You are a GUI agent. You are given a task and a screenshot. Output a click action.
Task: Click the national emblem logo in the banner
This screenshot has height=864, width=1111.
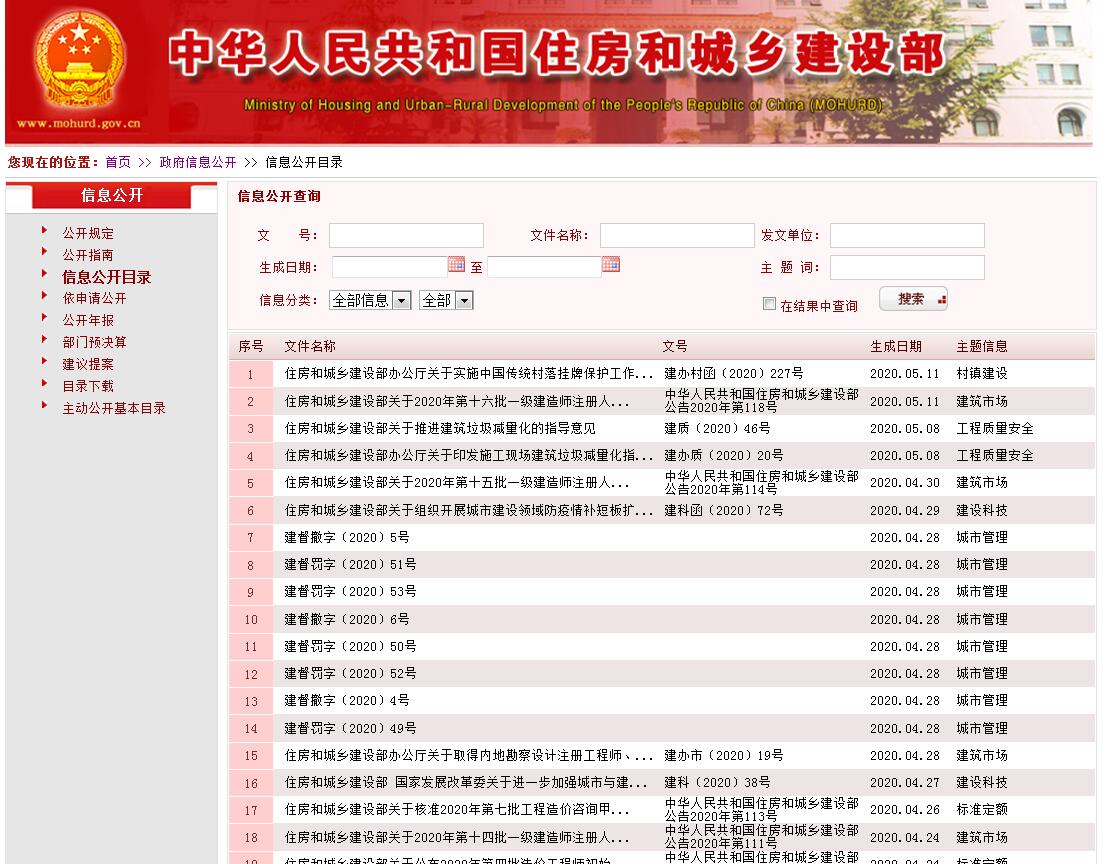click(79, 61)
